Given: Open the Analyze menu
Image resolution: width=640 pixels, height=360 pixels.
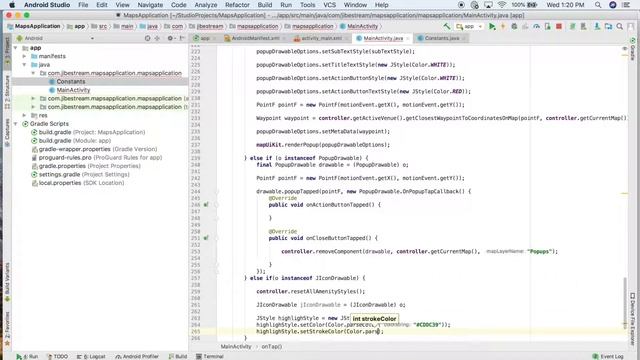Looking at the screenshot, I should point(206,5).
